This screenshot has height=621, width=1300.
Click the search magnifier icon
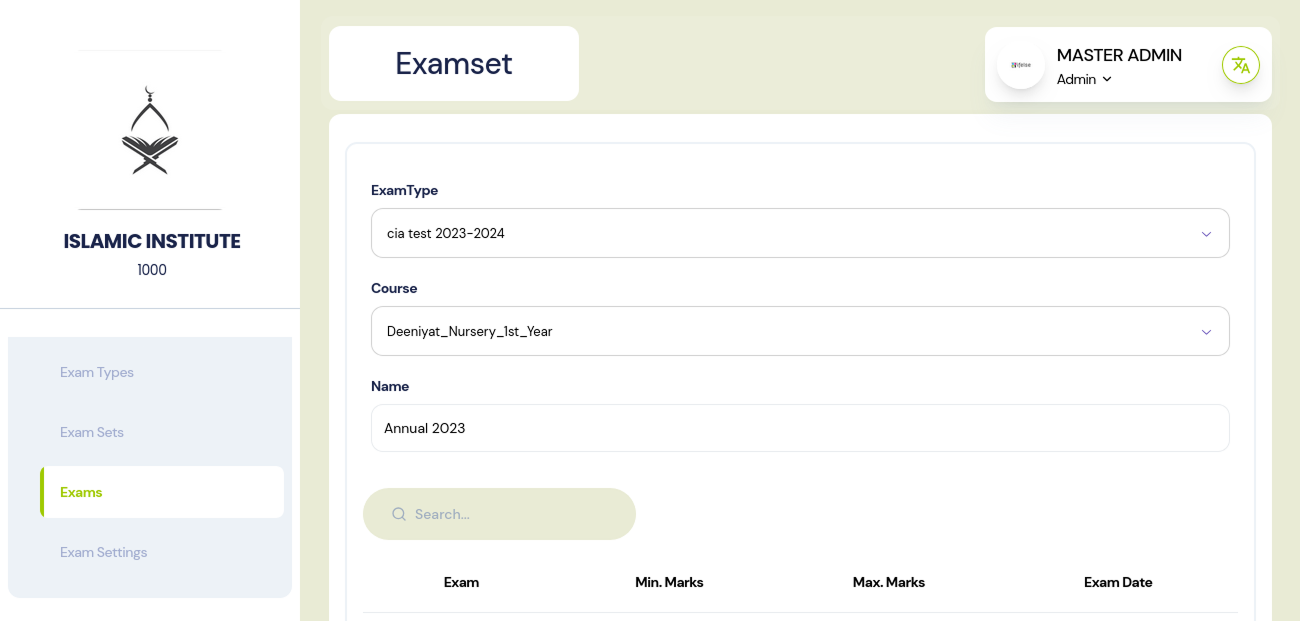click(x=399, y=514)
